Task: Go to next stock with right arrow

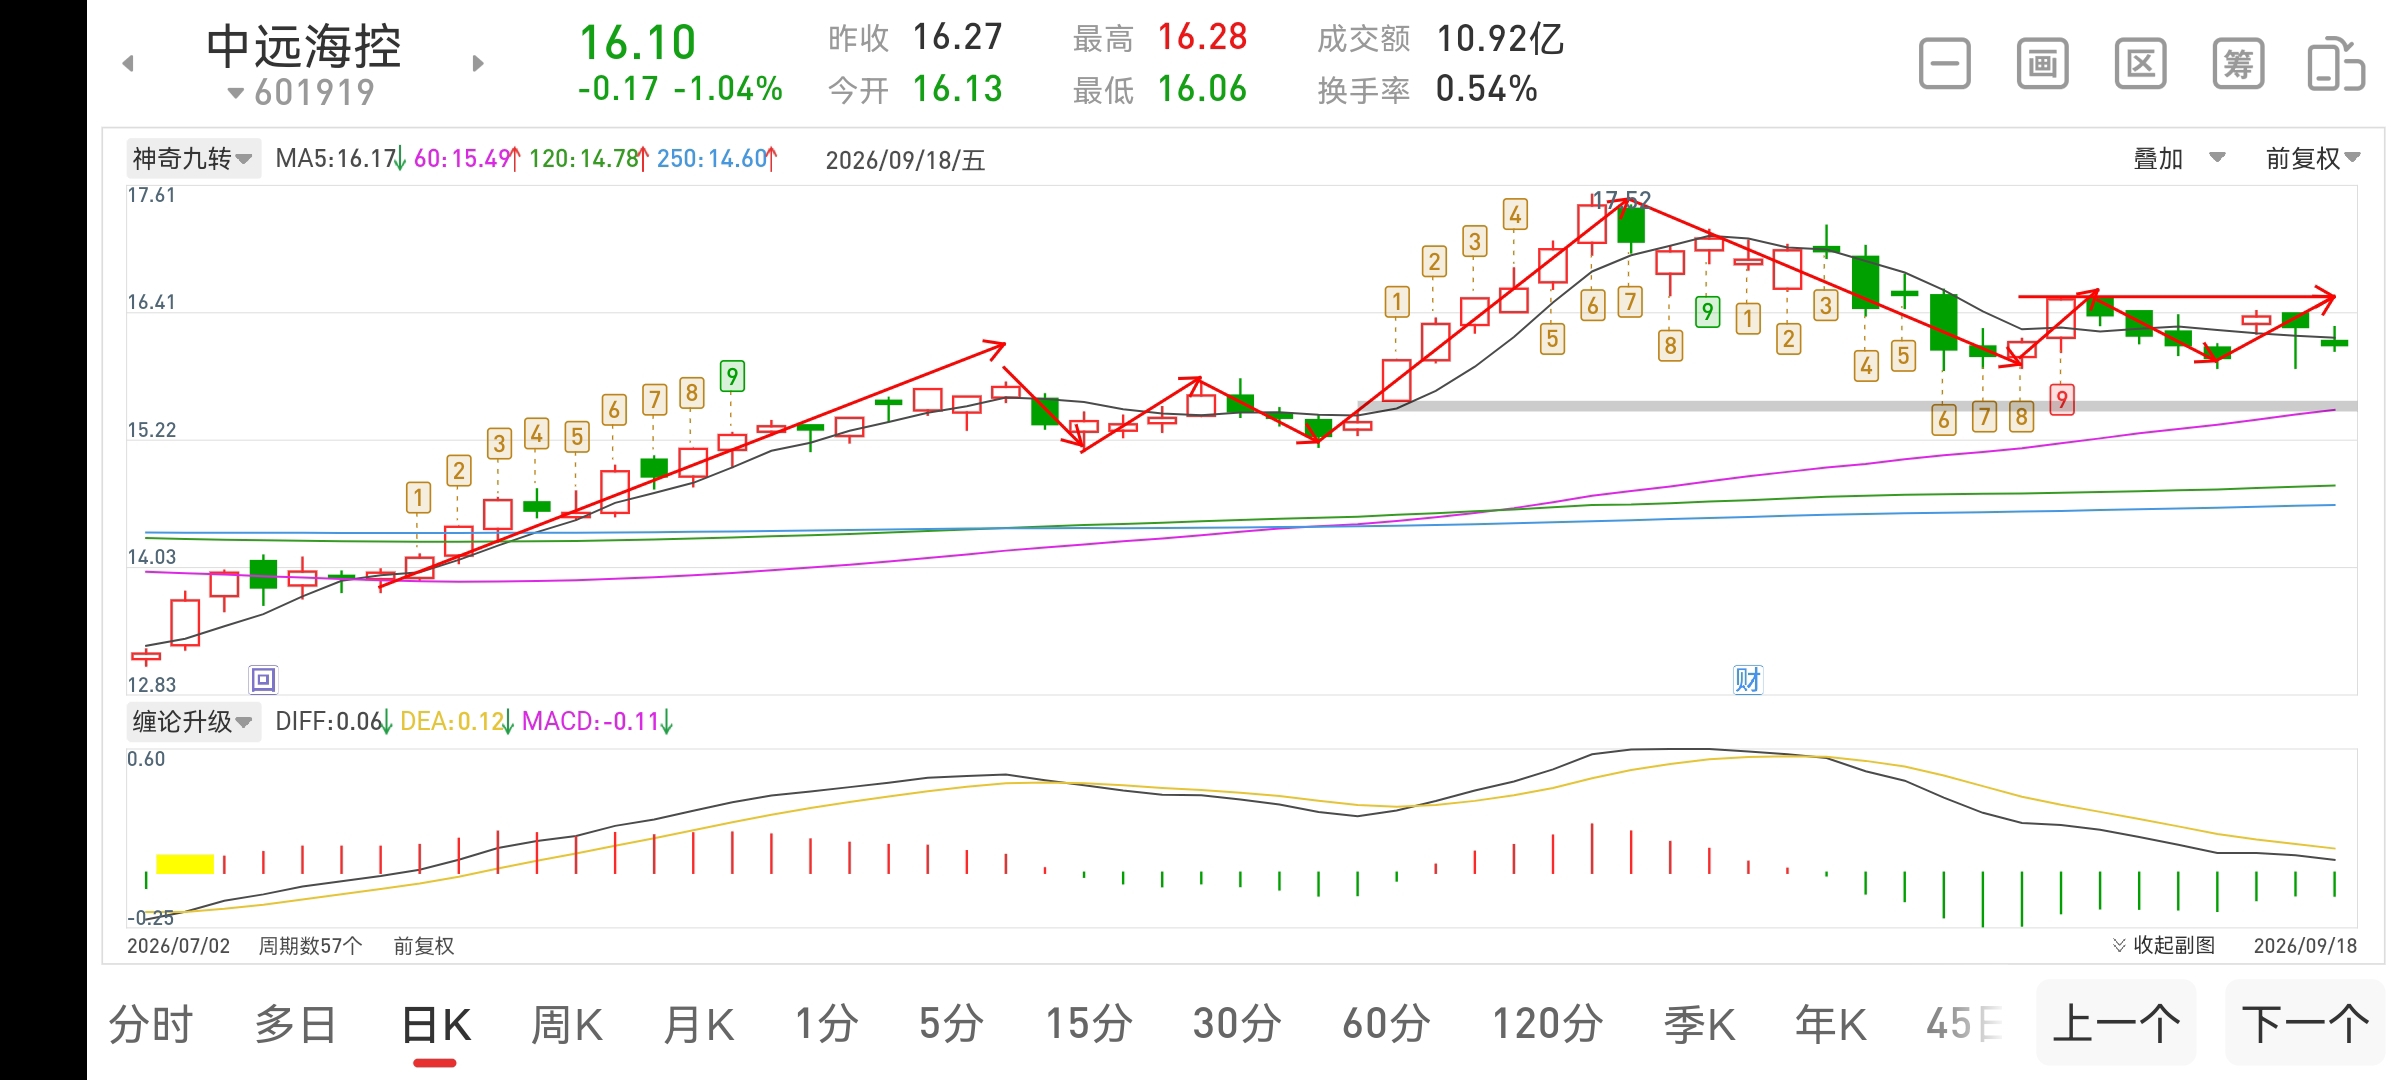Action: (478, 63)
